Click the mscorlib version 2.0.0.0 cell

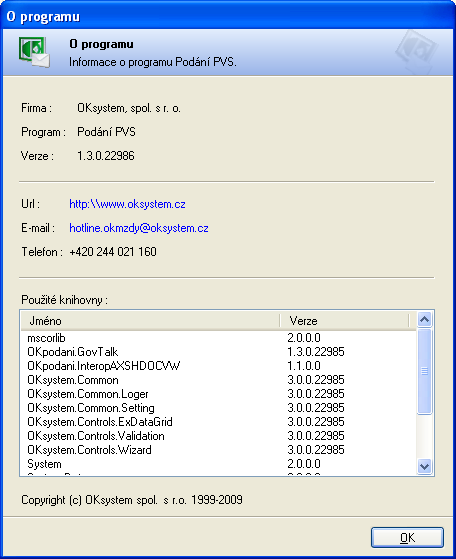point(304,338)
